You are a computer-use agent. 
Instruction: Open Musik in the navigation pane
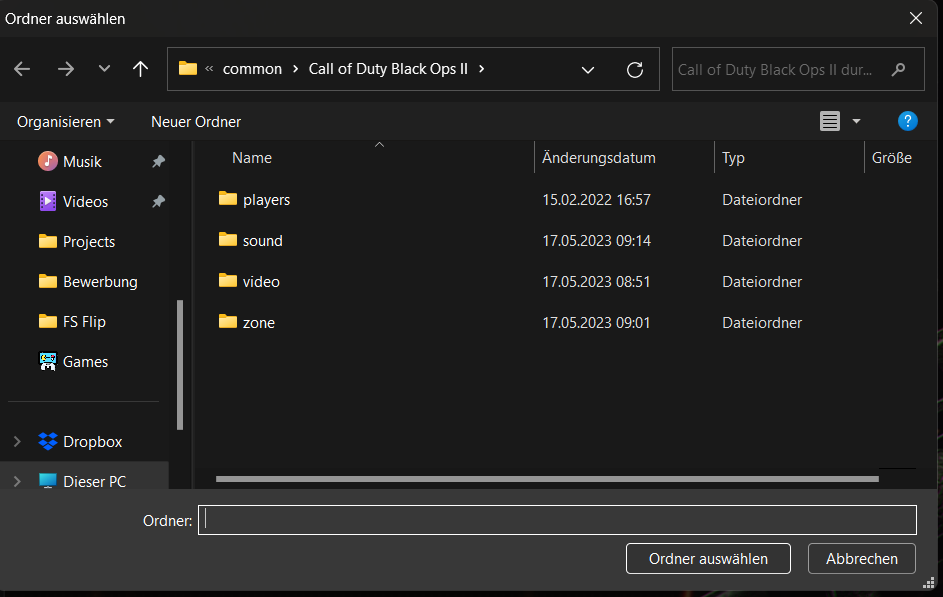pos(82,162)
